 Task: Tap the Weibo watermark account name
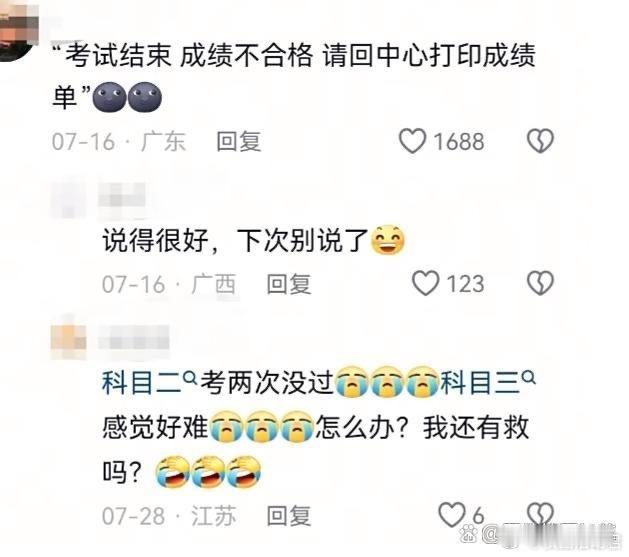pos(552,535)
